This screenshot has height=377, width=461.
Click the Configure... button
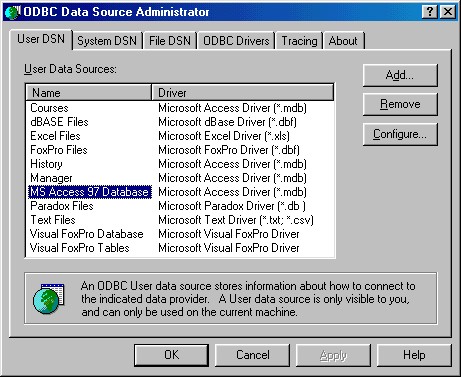pyautogui.click(x=400, y=134)
